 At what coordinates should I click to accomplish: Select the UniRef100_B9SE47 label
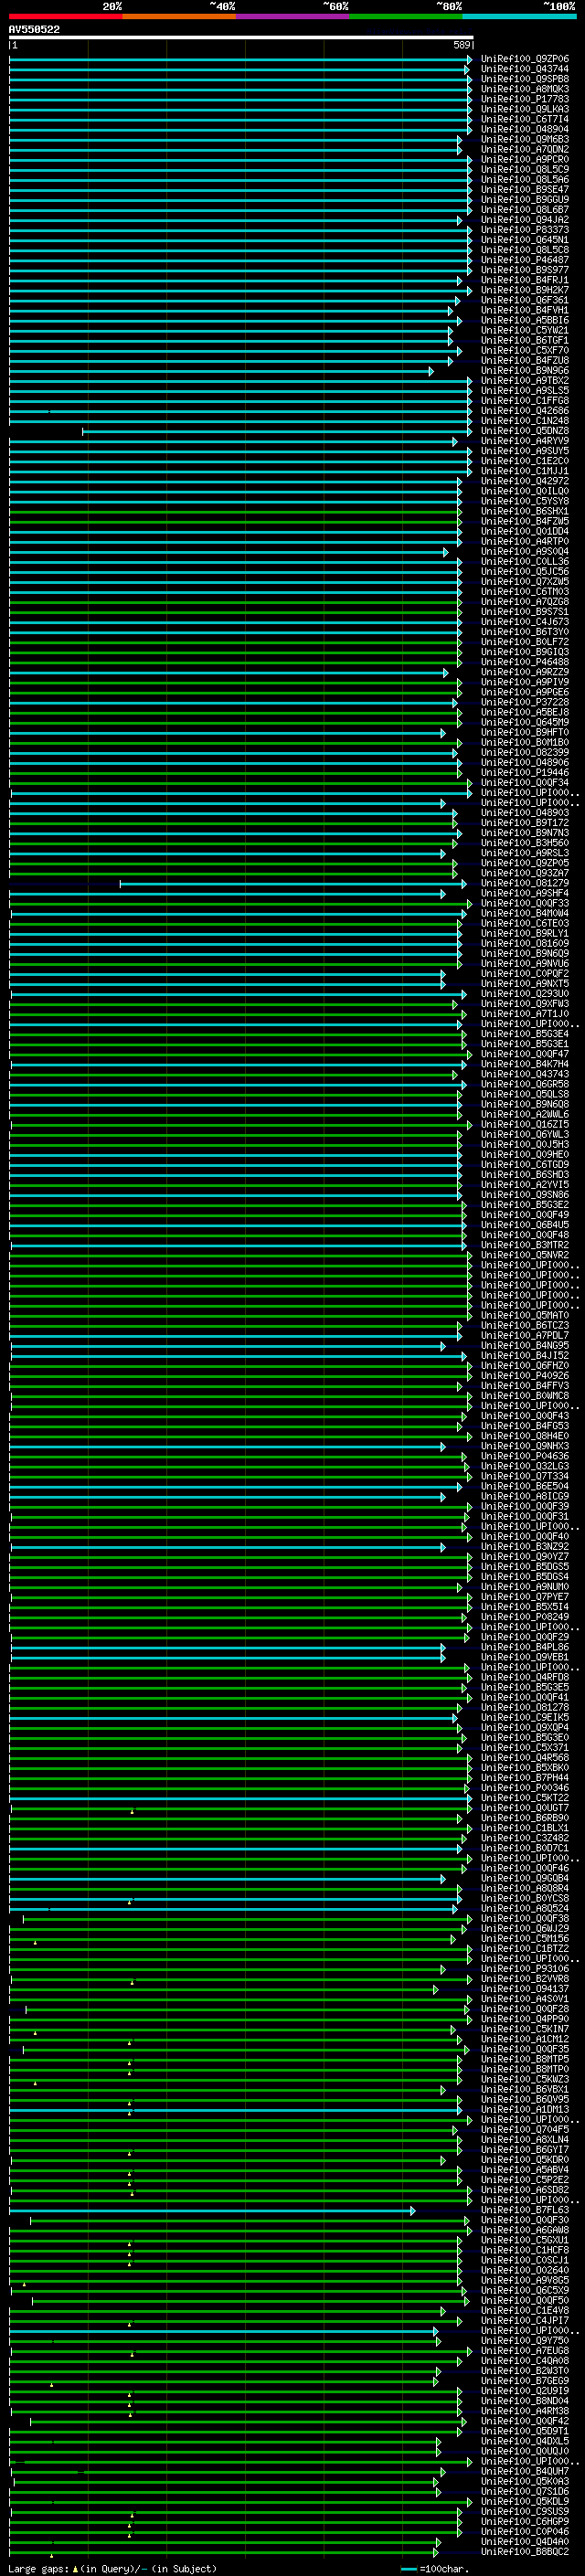525,189
